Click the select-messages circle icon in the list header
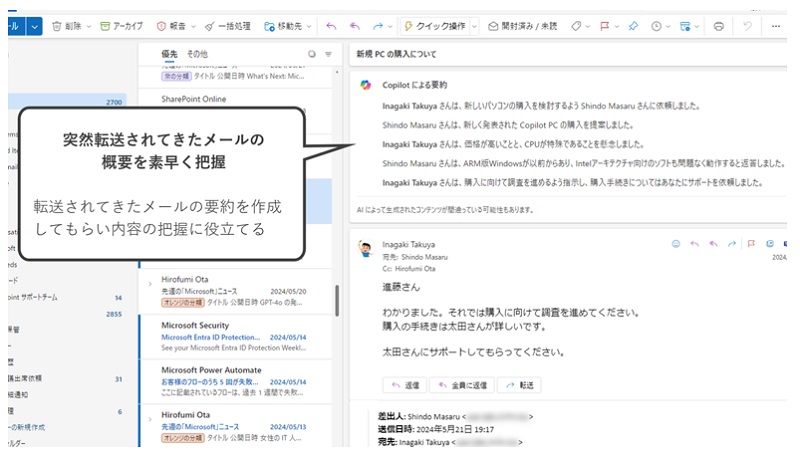This screenshot has width=800, height=460. [312, 54]
